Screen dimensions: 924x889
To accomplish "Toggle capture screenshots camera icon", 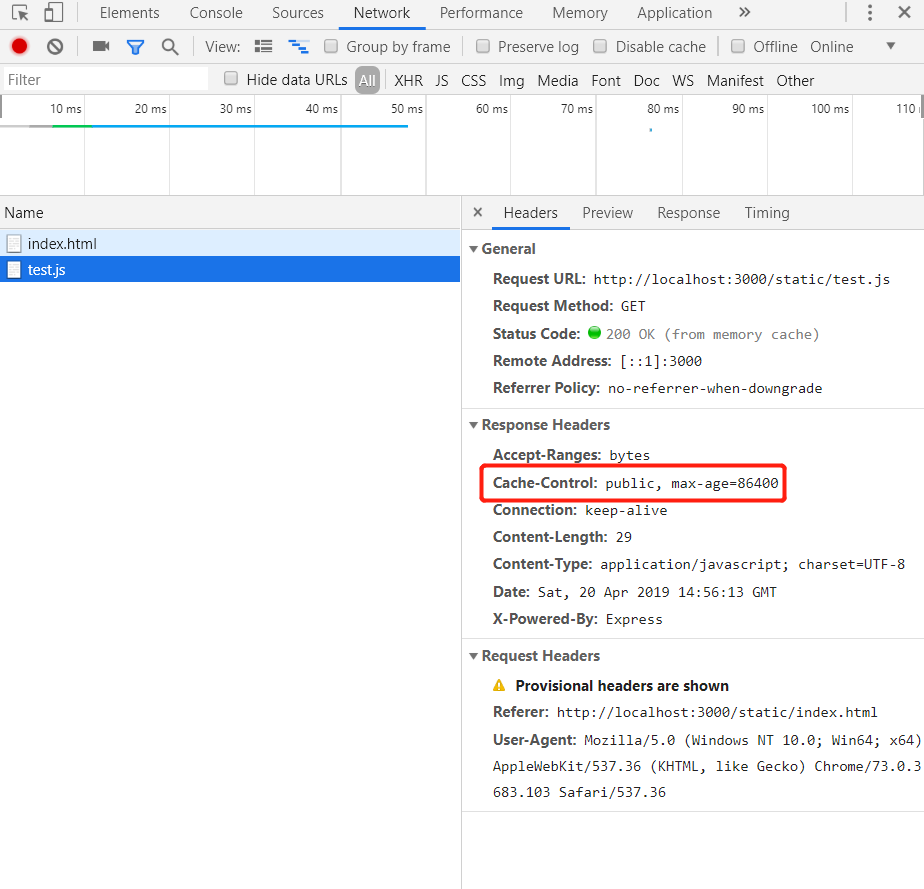I will click(101, 46).
